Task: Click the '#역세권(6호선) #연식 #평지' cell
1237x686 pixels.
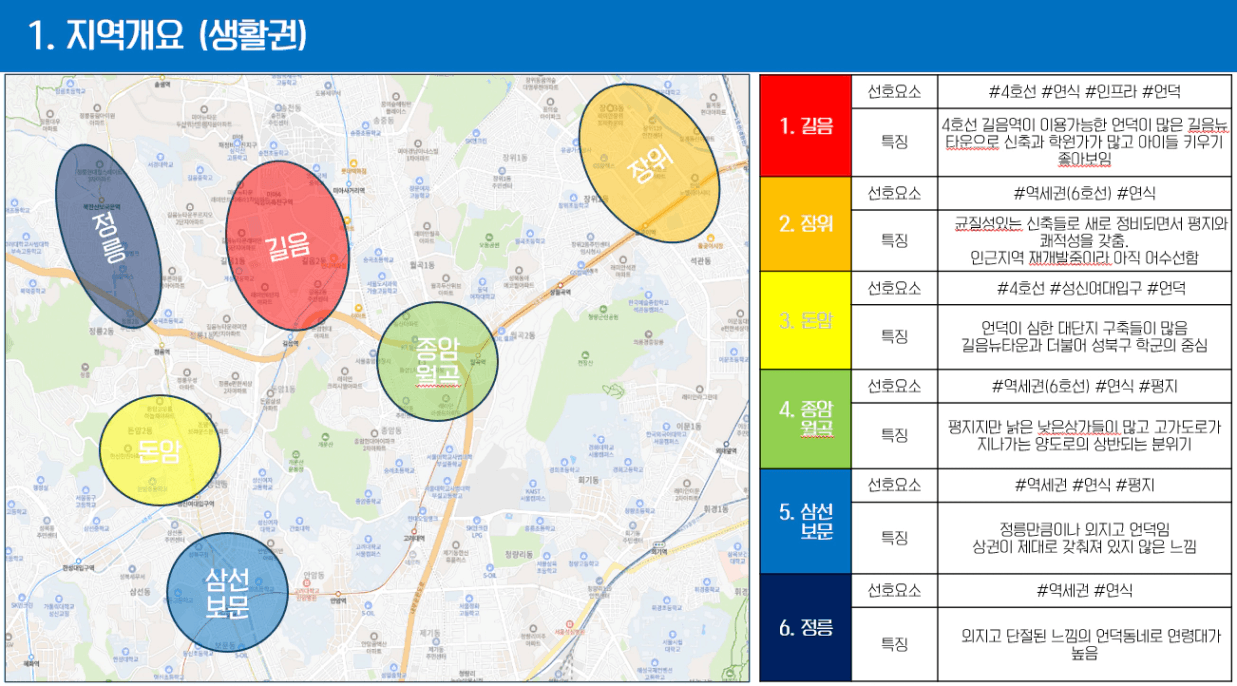Action: coord(1085,386)
